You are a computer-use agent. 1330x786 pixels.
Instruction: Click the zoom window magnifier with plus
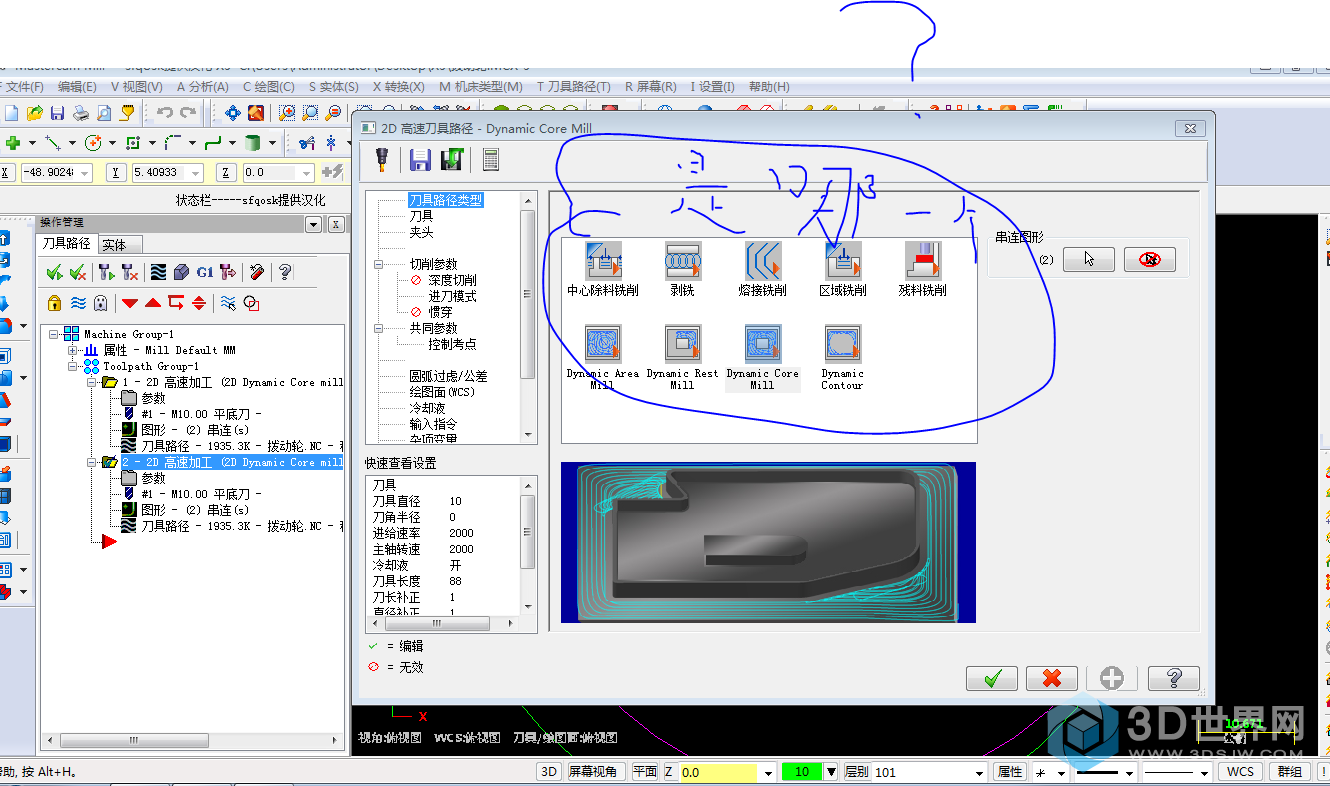coord(287,113)
